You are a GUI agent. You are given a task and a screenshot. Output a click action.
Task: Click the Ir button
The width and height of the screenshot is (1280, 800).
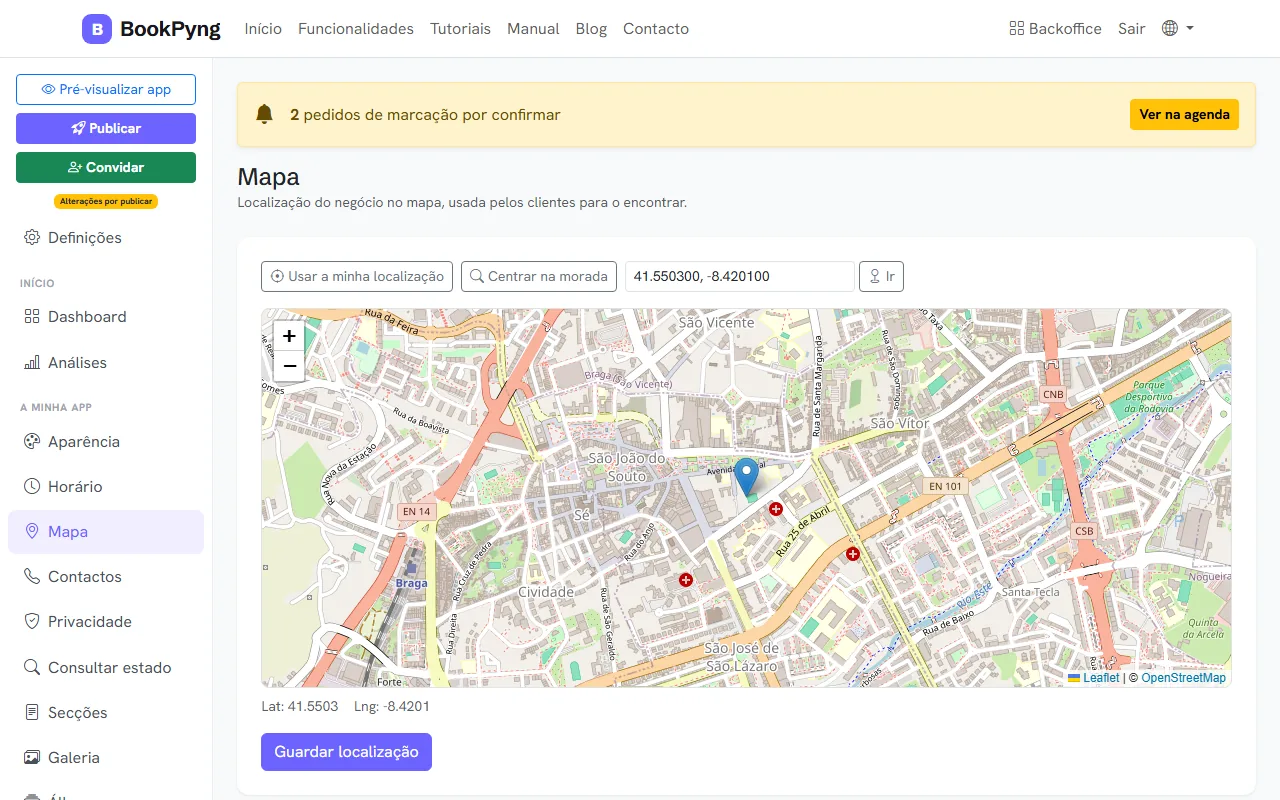pos(881,276)
